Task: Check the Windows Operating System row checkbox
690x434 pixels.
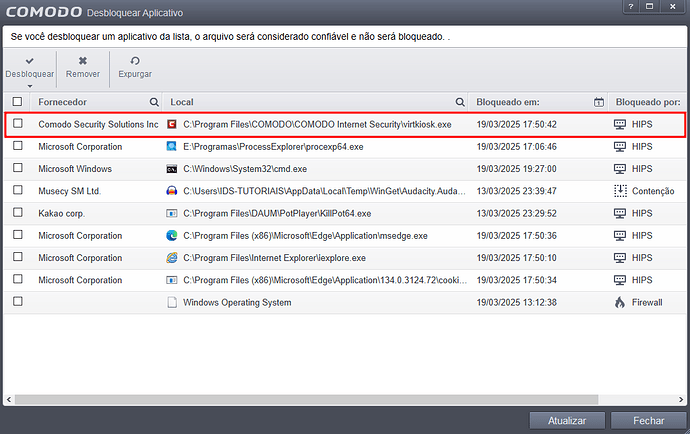Action: coord(18,301)
